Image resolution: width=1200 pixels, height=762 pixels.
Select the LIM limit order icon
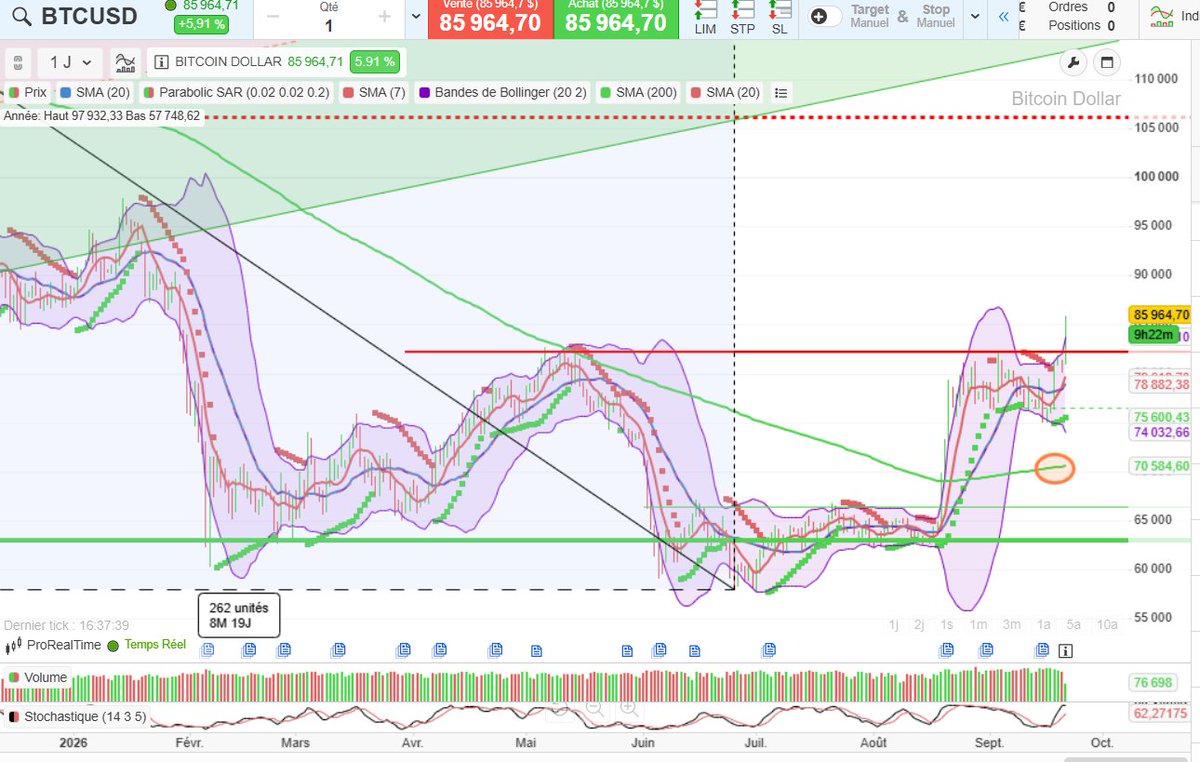[x=705, y=18]
